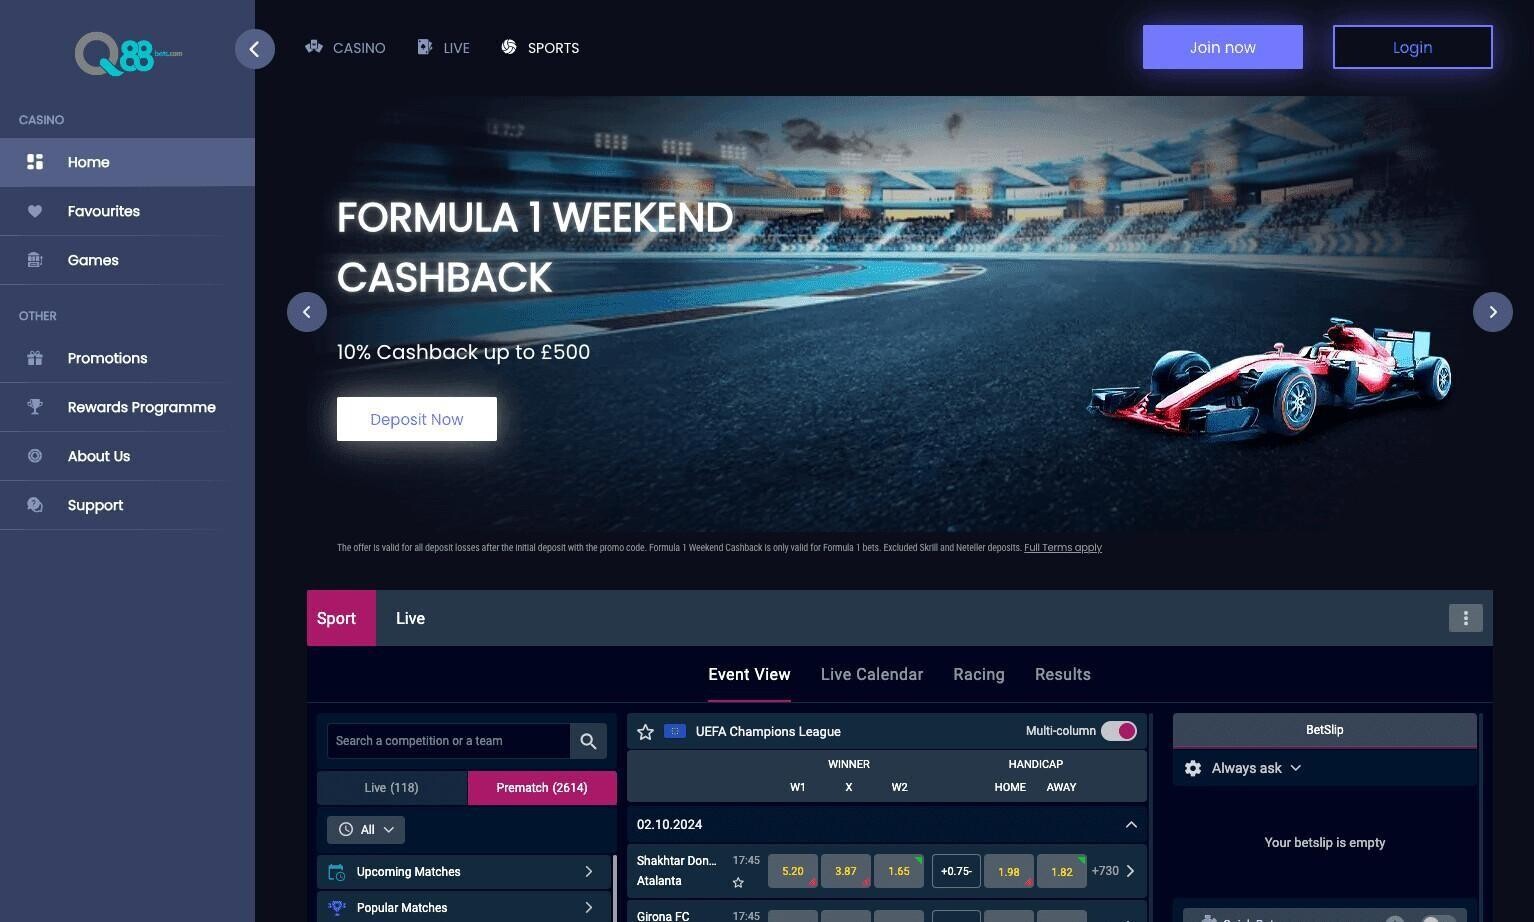
Task: Collapse the sidebar with the arrow button
Action: (x=255, y=49)
